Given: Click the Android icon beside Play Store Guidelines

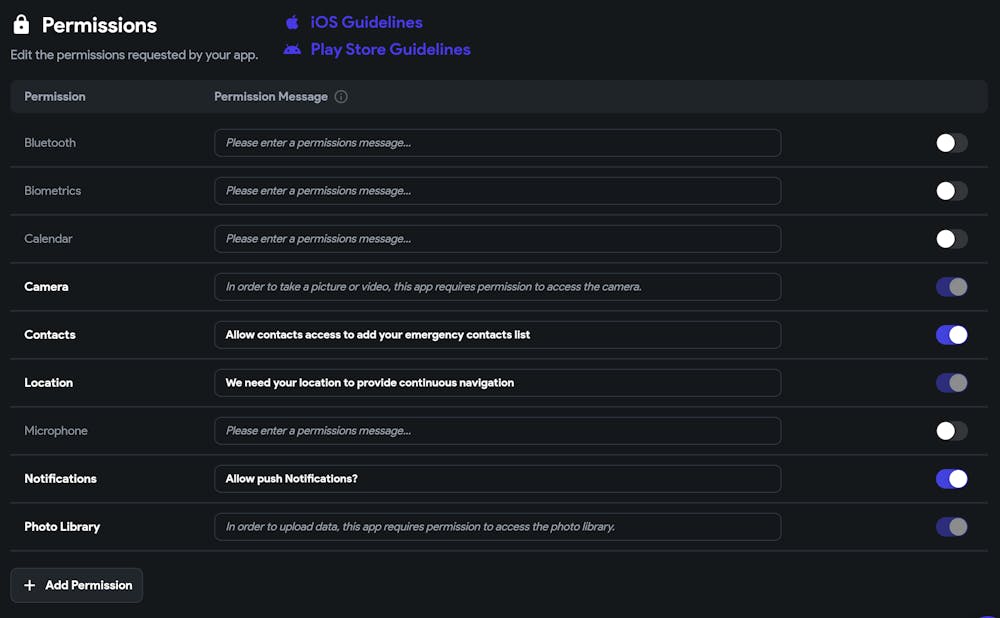Looking at the screenshot, I should [x=292, y=49].
